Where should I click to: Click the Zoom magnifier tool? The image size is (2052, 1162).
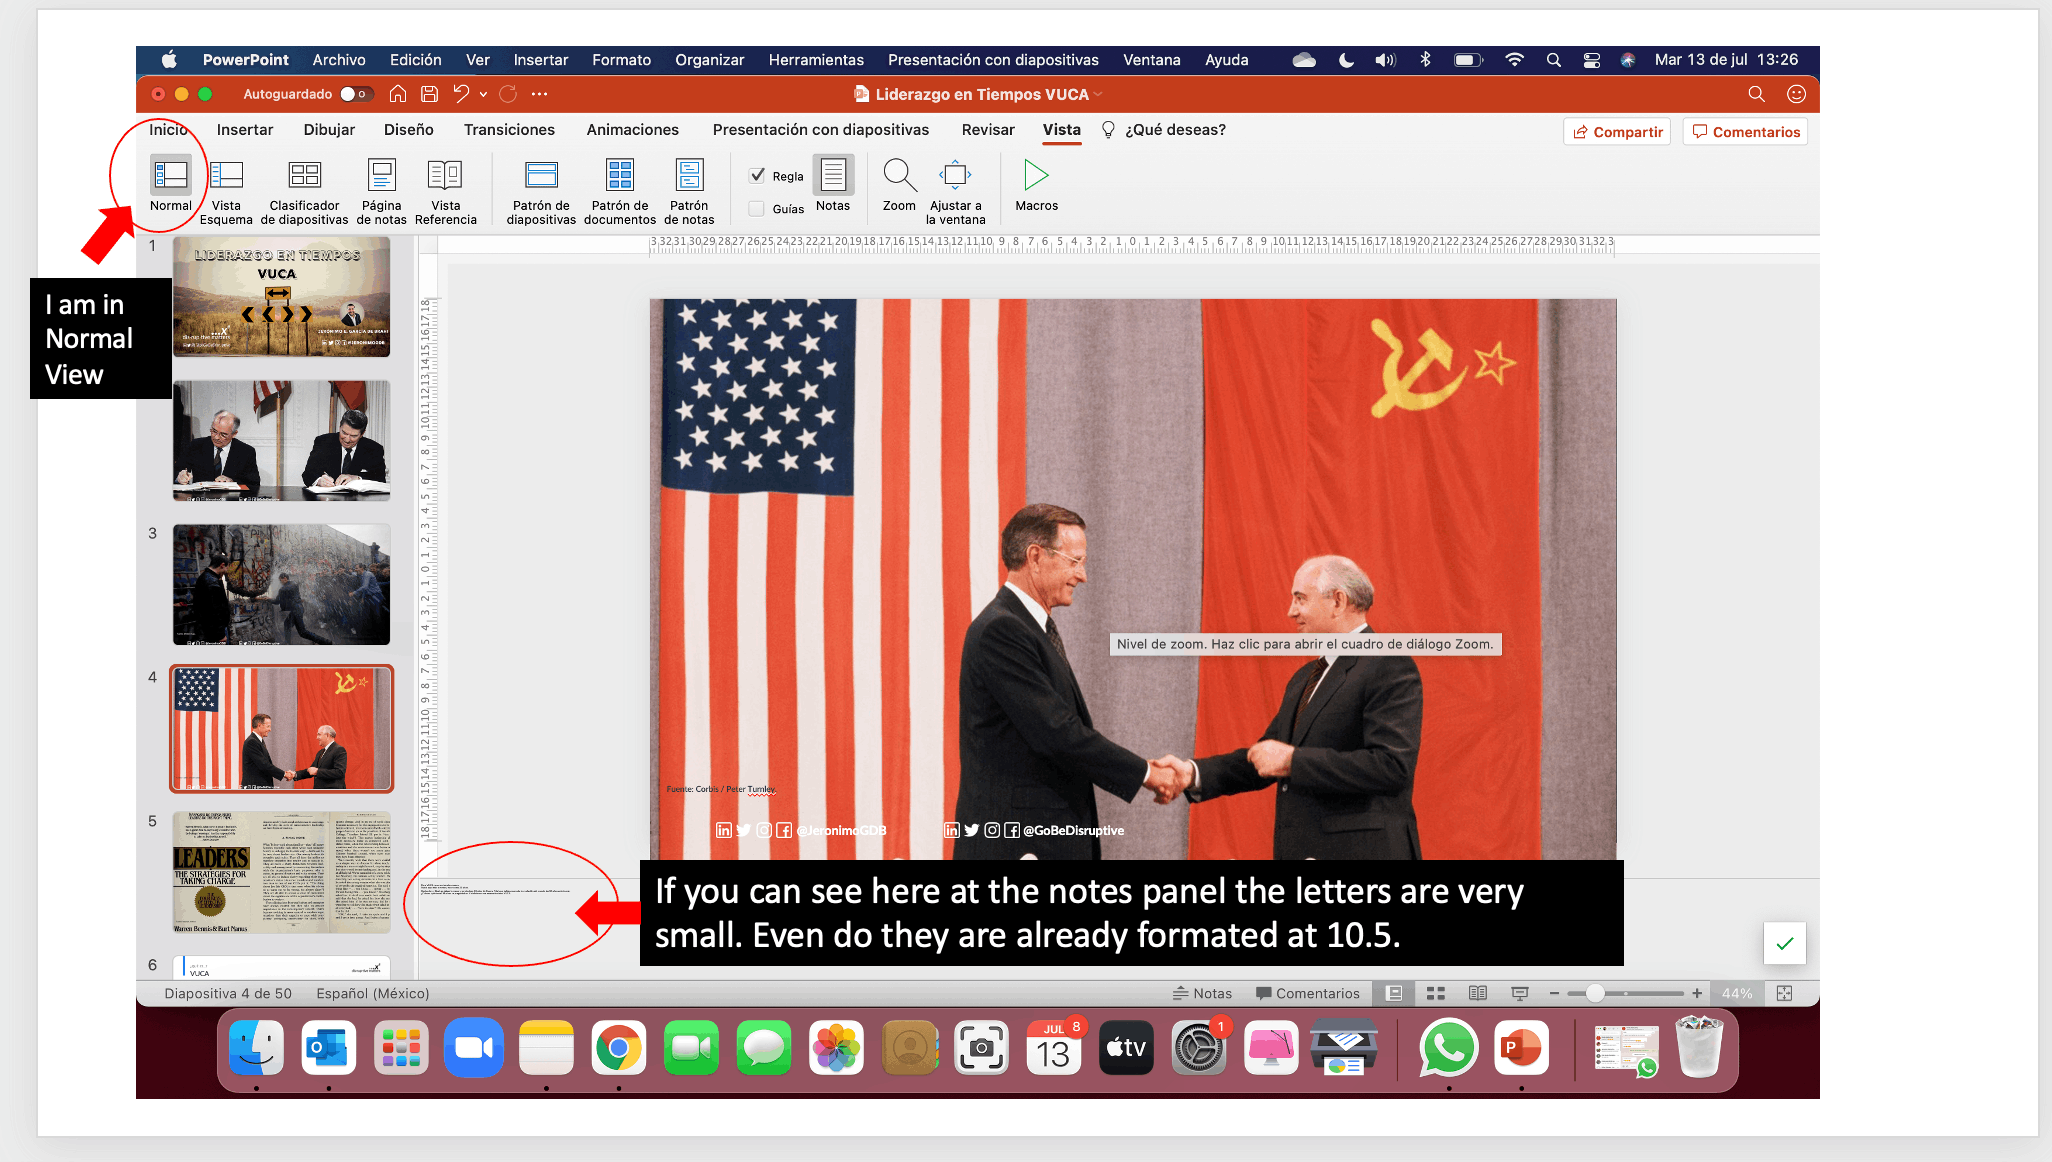[x=899, y=184]
